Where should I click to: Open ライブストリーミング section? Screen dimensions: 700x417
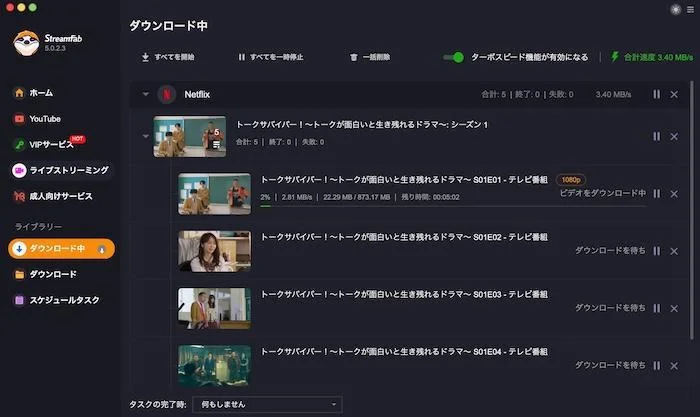(61, 170)
